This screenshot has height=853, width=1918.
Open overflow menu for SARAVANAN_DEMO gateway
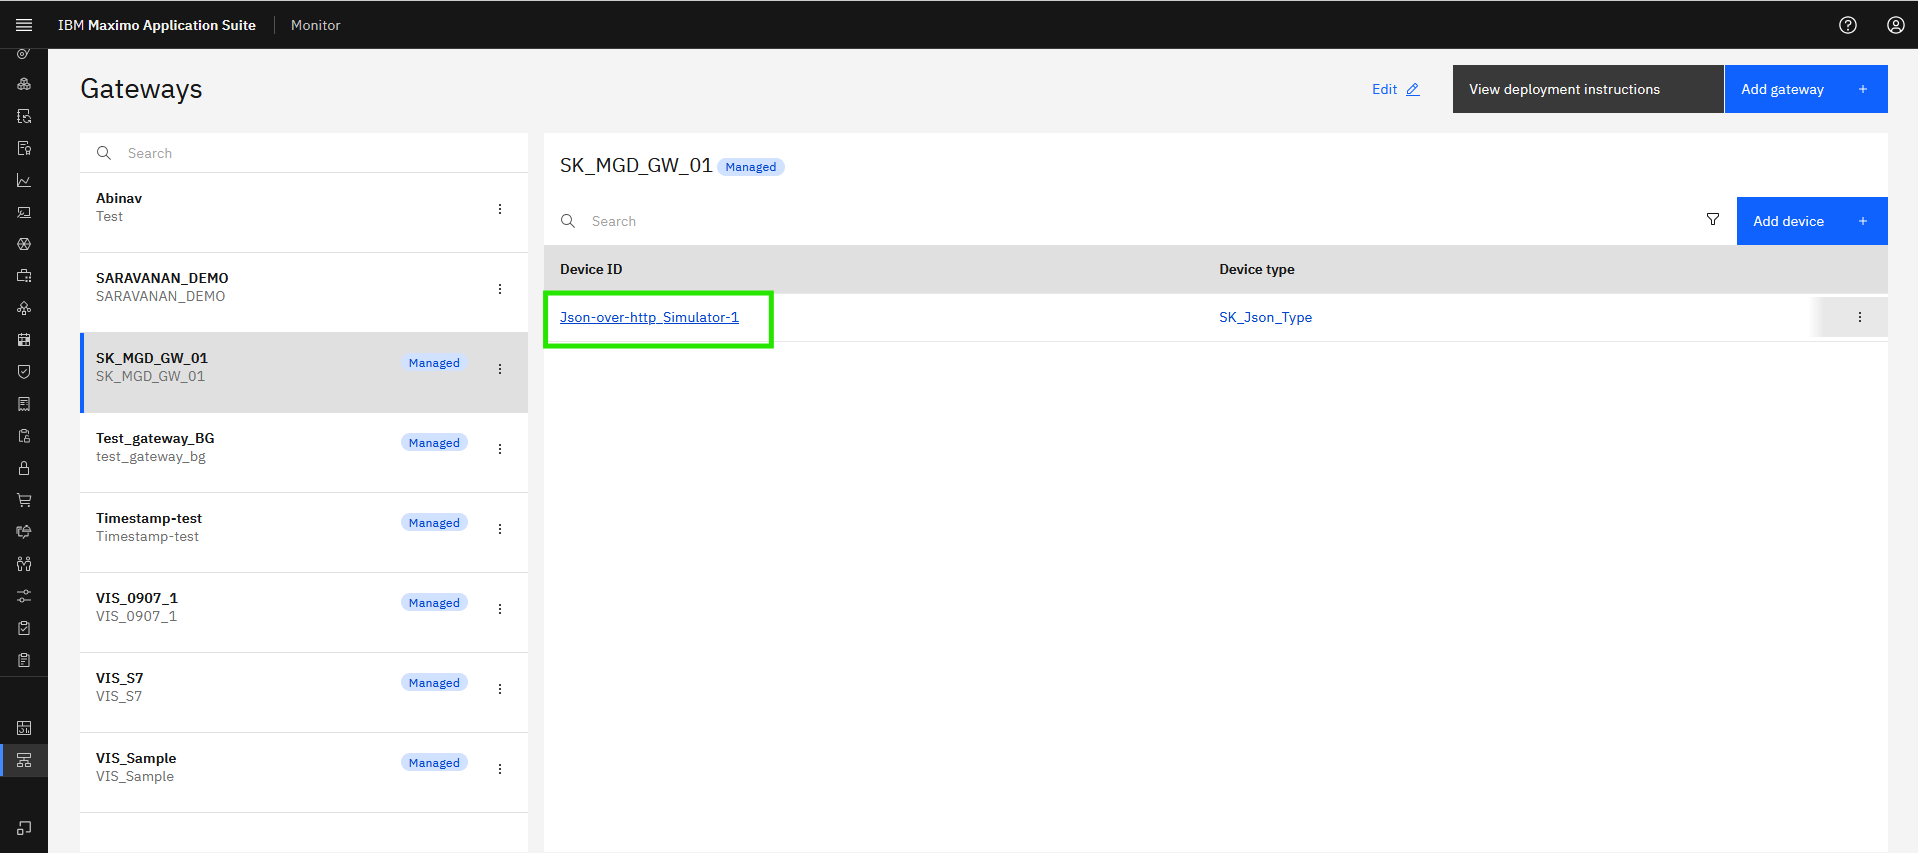(x=500, y=289)
